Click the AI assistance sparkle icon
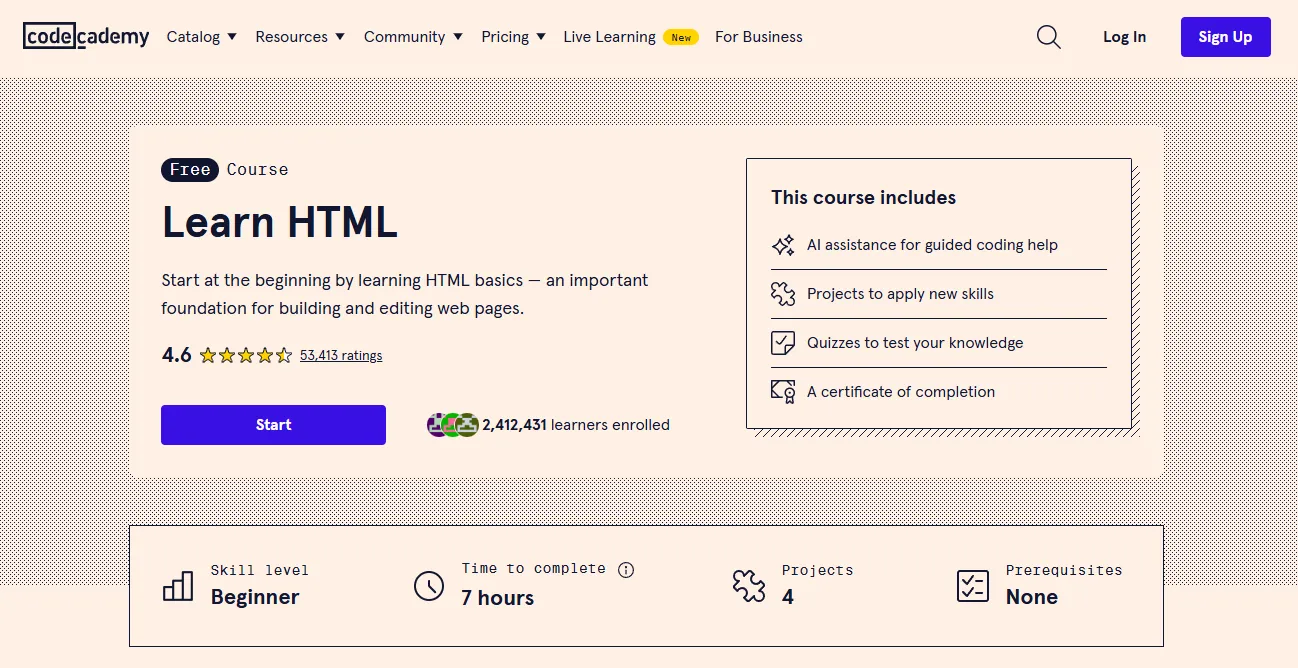 click(x=783, y=245)
